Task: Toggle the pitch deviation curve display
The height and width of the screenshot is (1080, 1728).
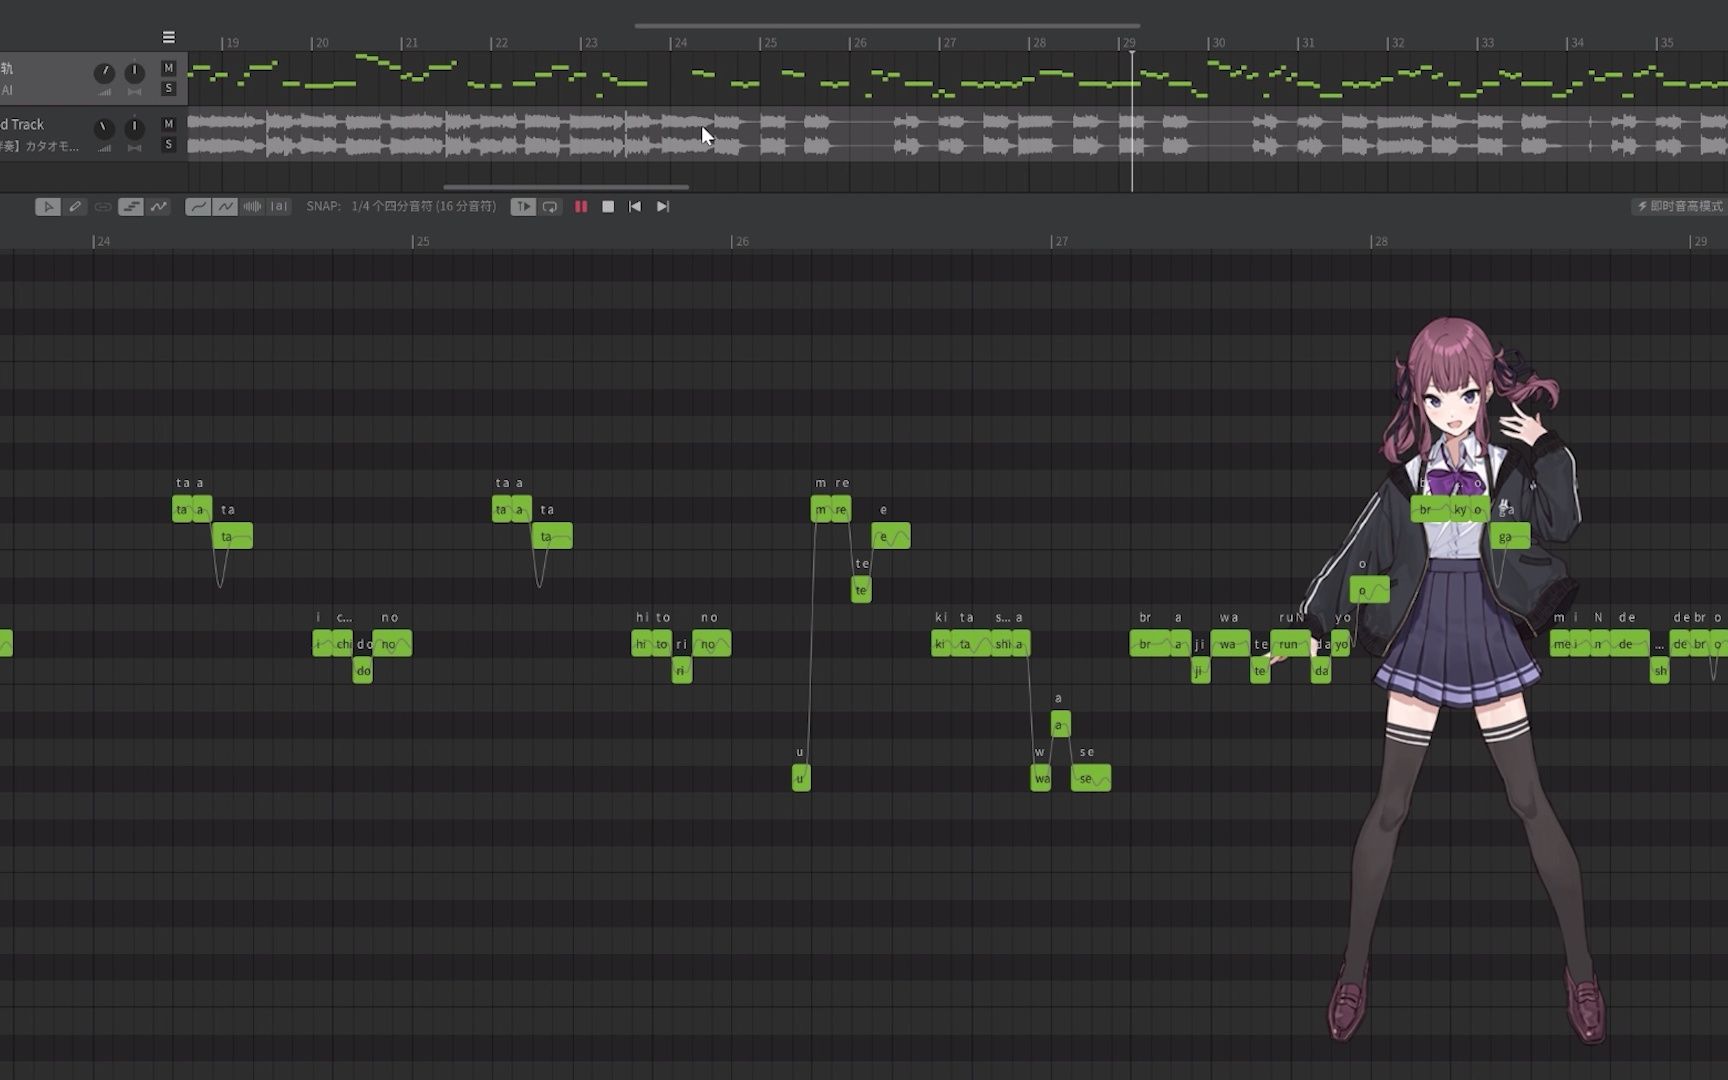Action: pyautogui.click(x=225, y=207)
